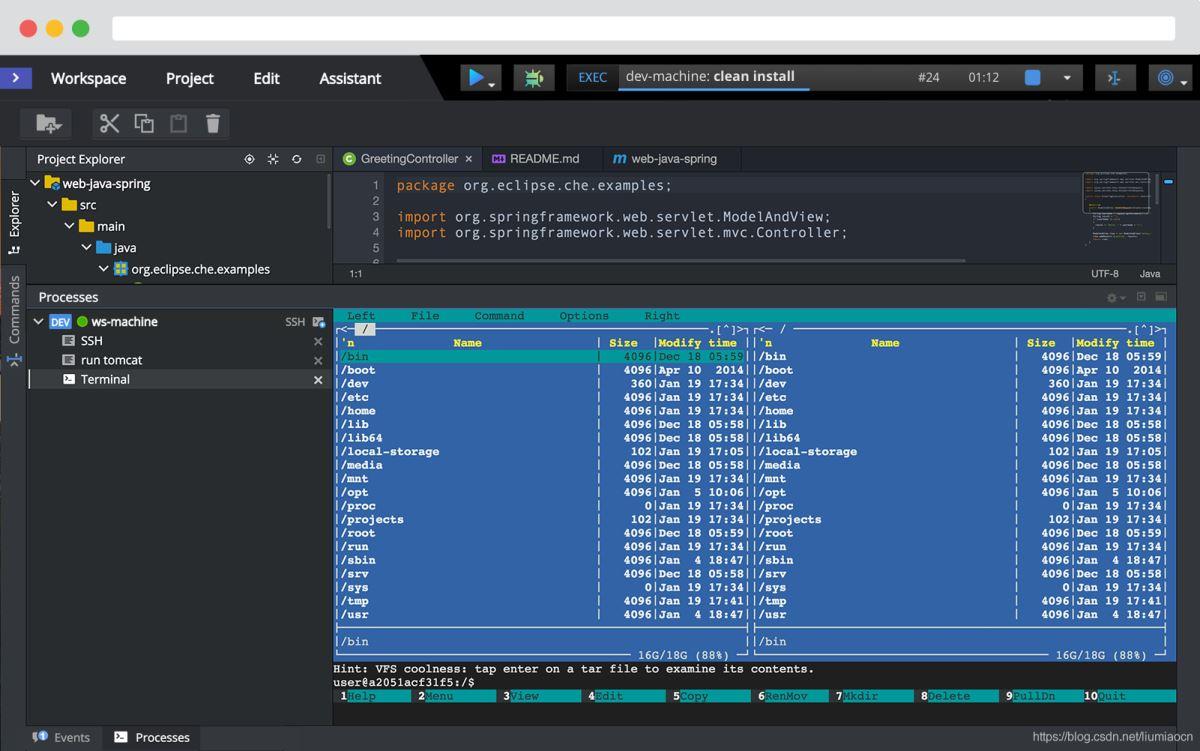Screen dimensions: 1200x751
Task: Maximize the Processes panel
Action: 1161,297
